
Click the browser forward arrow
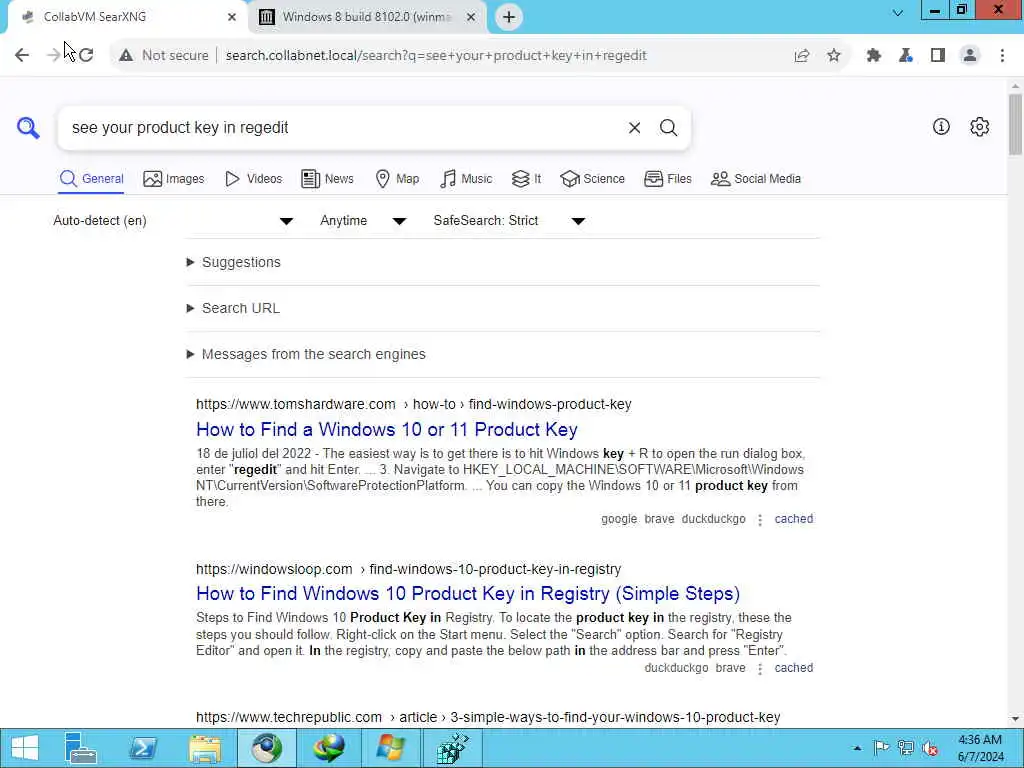54,56
